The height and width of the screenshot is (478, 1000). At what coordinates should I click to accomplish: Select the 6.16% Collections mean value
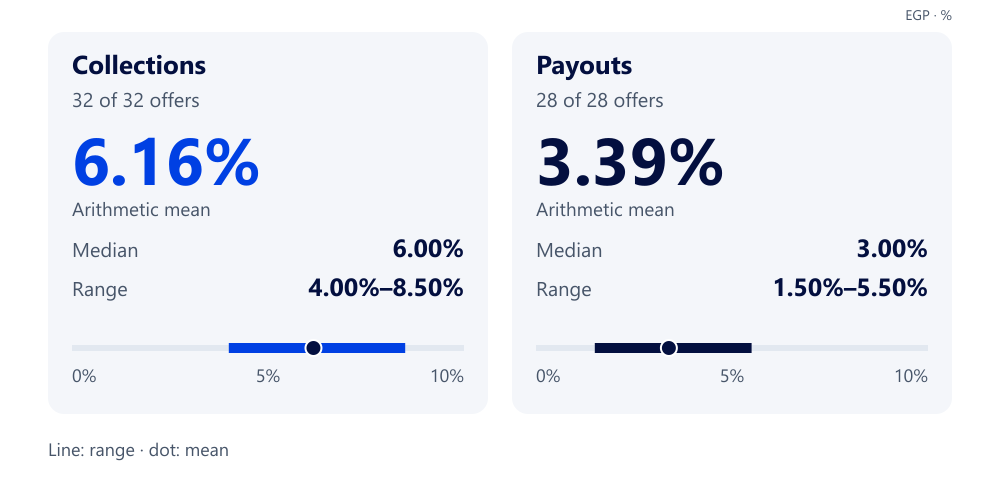point(166,163)
